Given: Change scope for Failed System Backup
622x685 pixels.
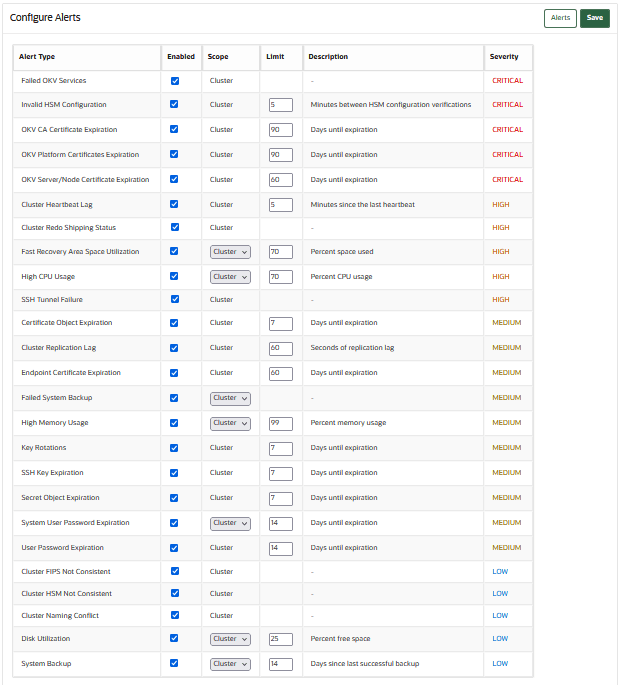Looking at the screenshot, I should coord(230,398).
